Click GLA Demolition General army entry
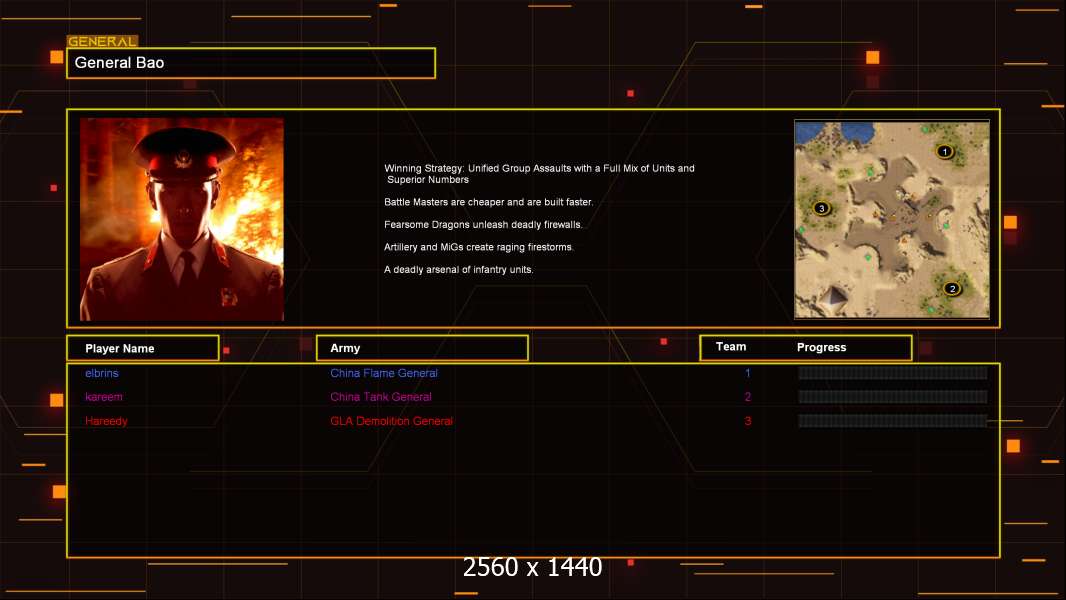The image size is (1066, 600). tap(392, 421)
